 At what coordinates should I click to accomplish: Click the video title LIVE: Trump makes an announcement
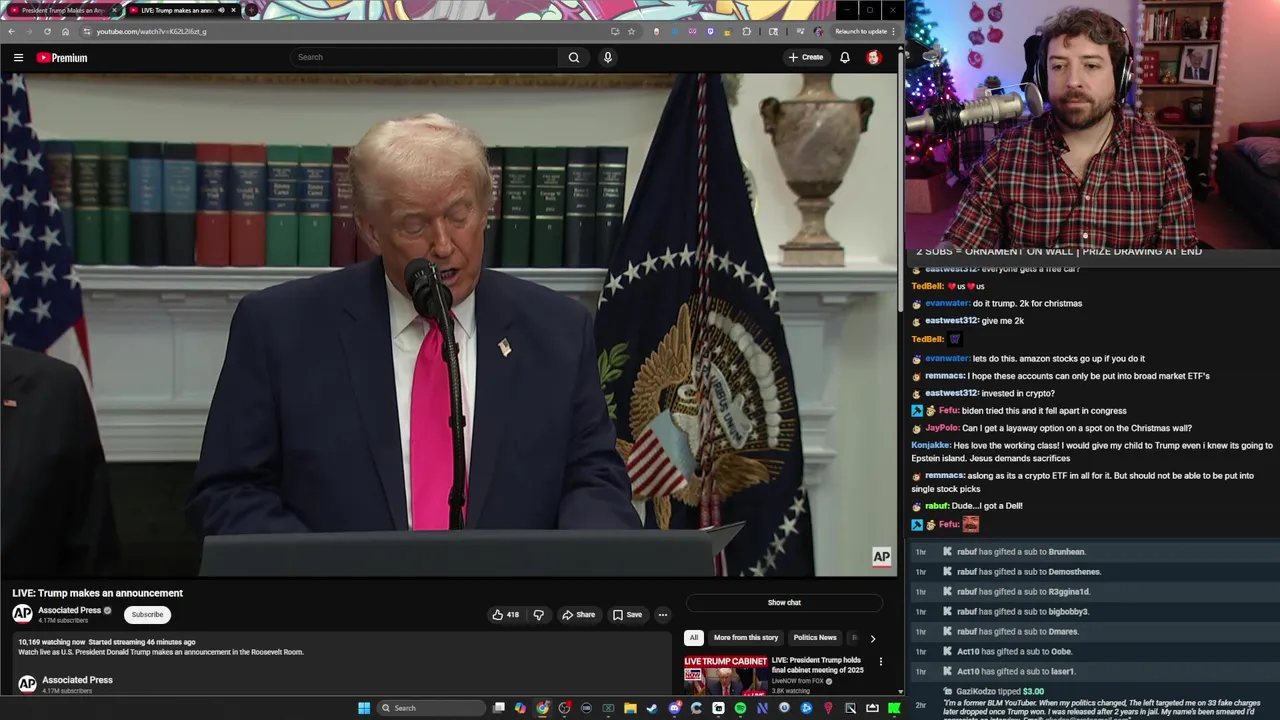tap(97, 593)
